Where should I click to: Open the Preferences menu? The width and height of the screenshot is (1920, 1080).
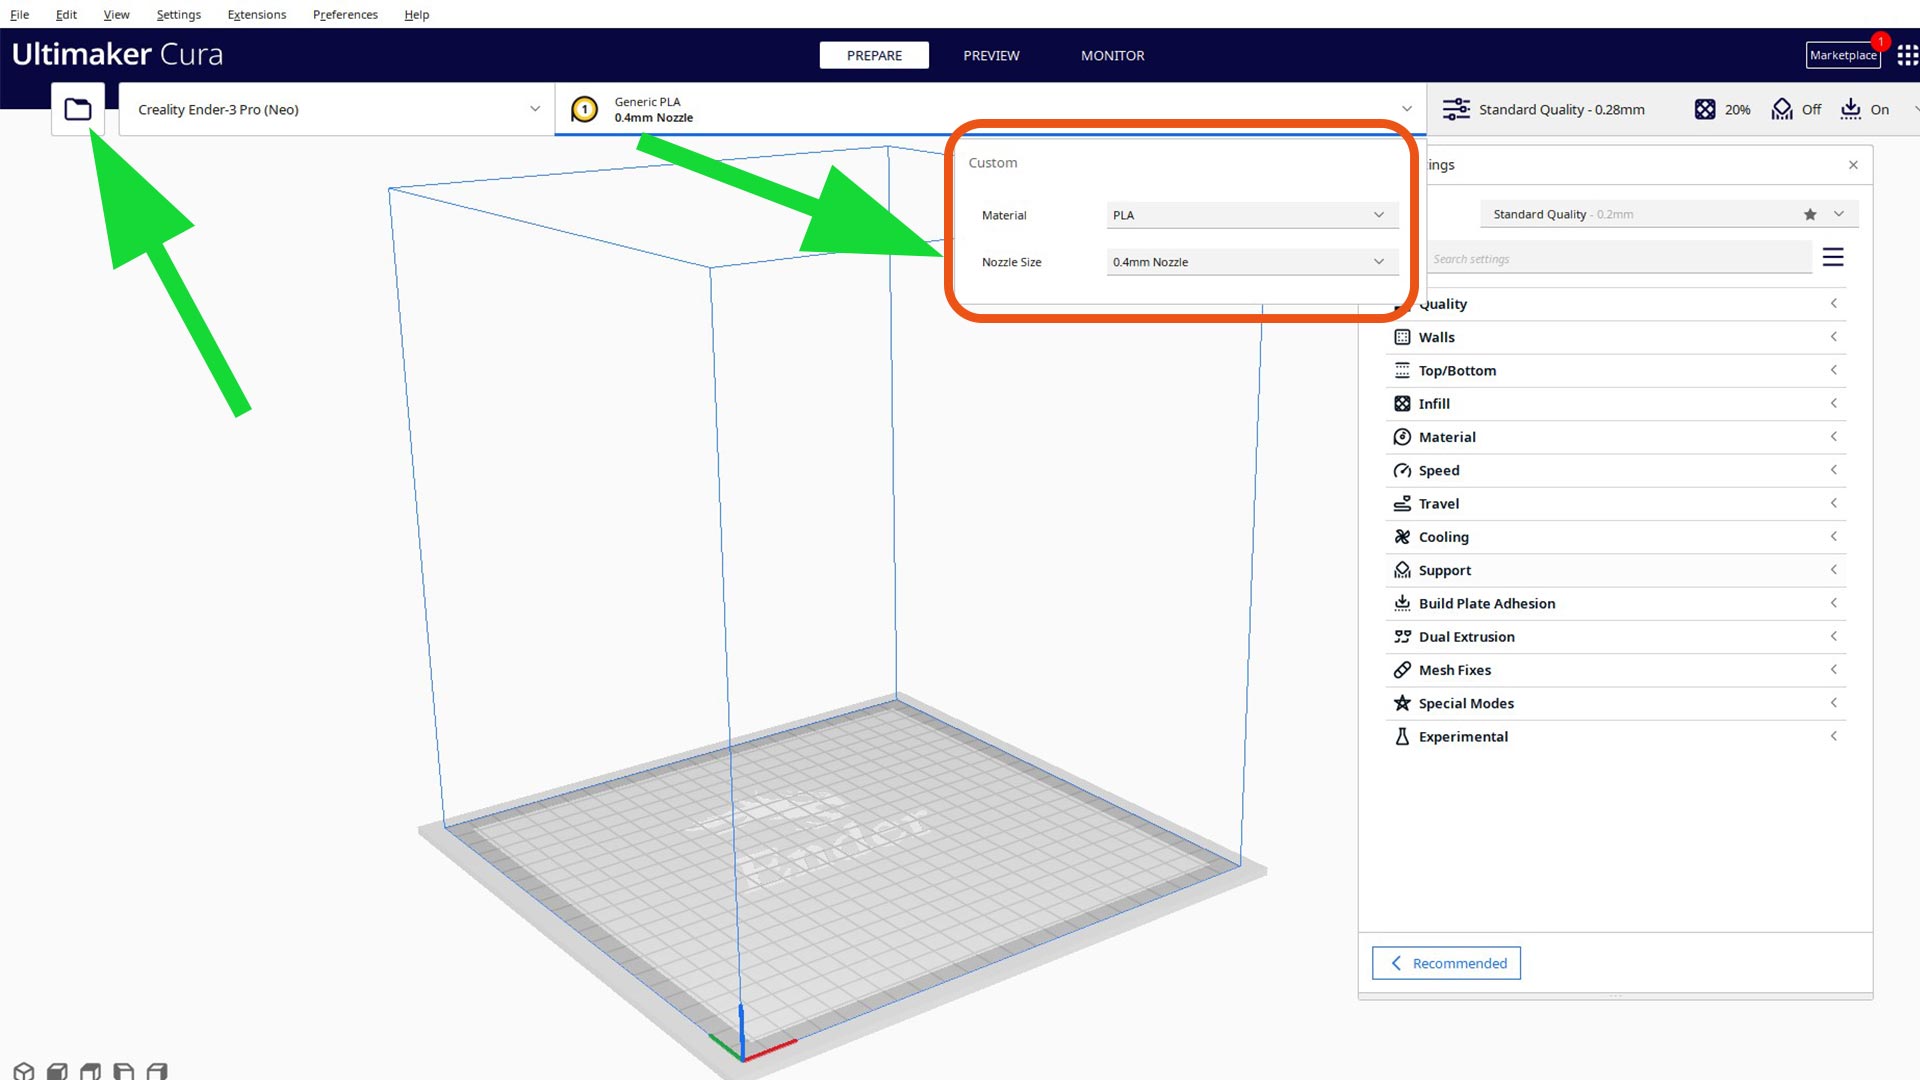[345, 14]
